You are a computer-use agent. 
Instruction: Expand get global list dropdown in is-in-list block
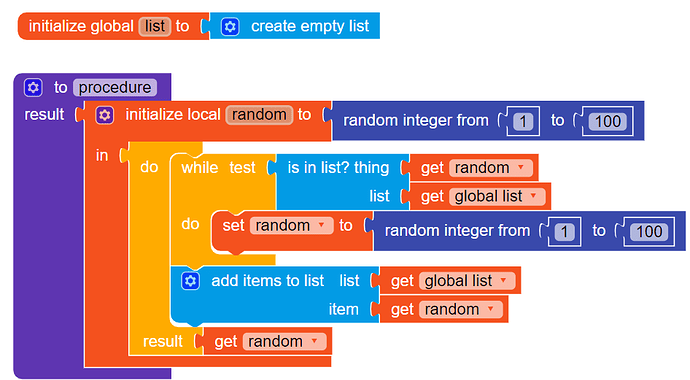tap(534, 196)
